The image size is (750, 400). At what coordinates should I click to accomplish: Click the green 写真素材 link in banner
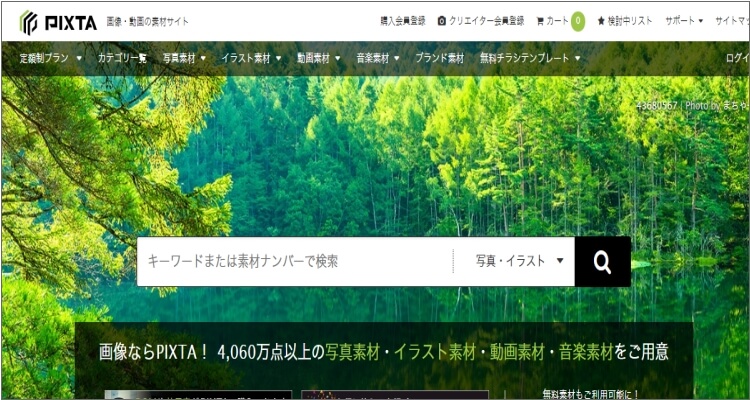pyautogui.click(x=352, y=353)
